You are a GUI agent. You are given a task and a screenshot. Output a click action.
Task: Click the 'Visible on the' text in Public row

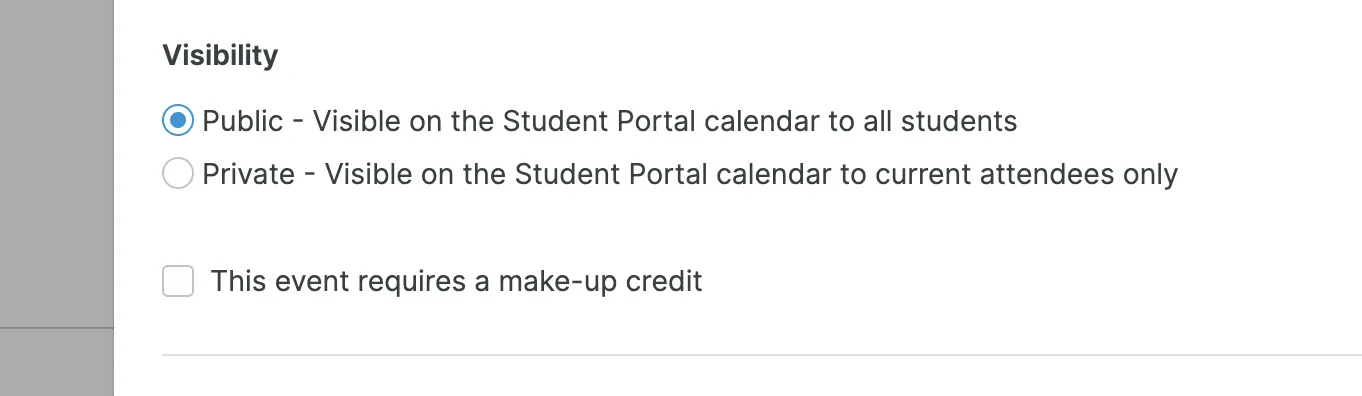(x=403, y=121)
